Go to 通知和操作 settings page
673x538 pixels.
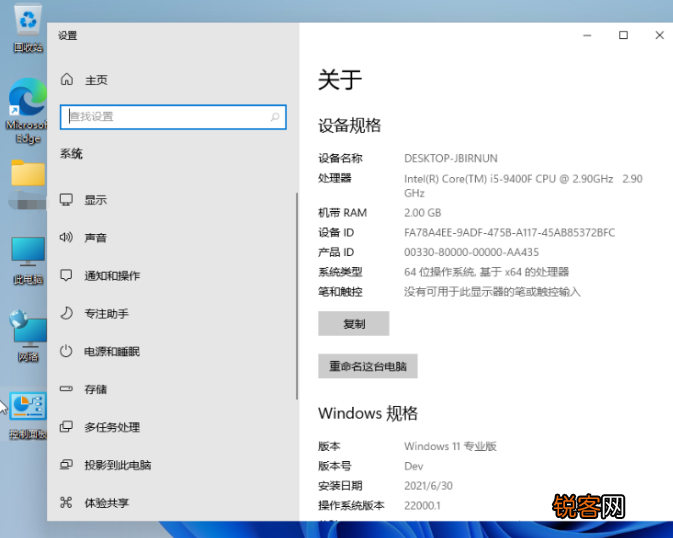pyautogui.click(x=112, y=276)
